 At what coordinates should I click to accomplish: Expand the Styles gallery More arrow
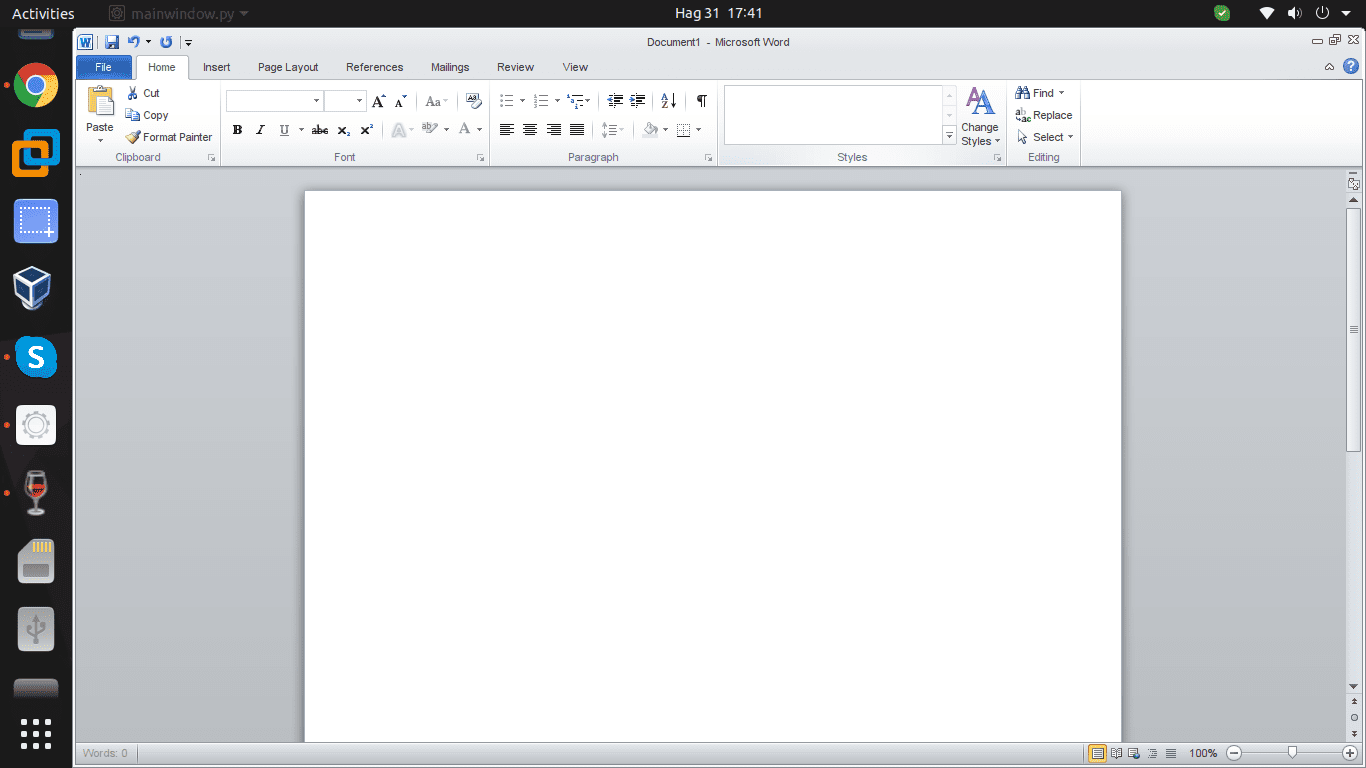(x=950, y=136)
